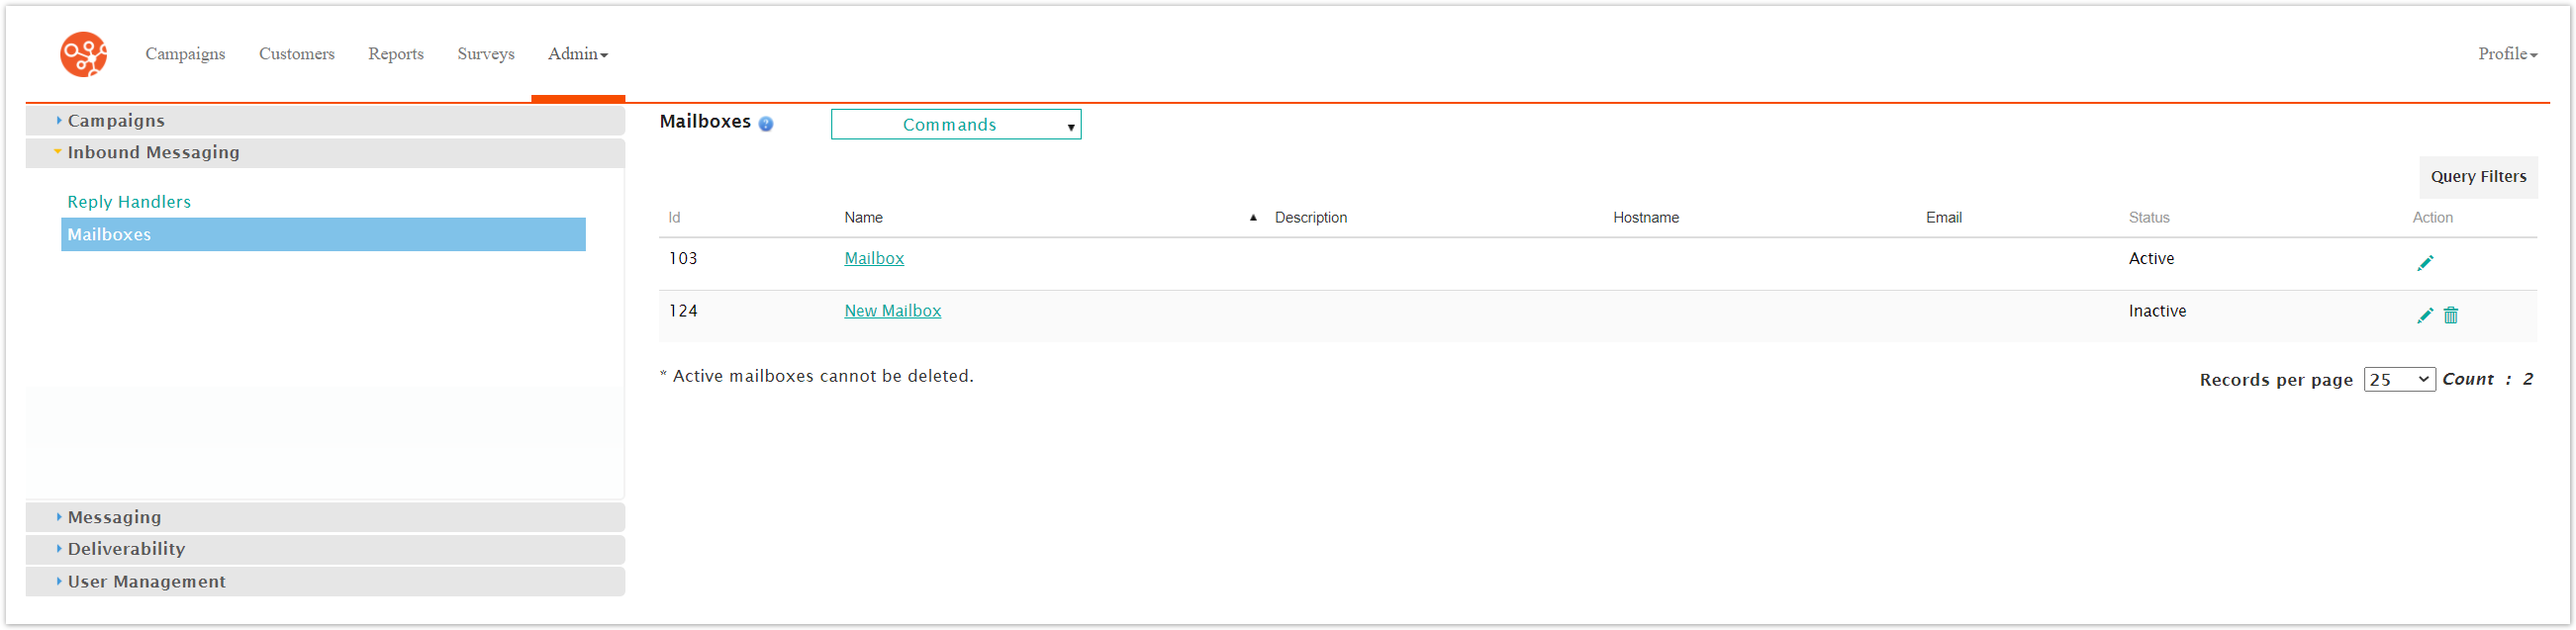Expand the Deliverability sidebar section

(126, 549)
